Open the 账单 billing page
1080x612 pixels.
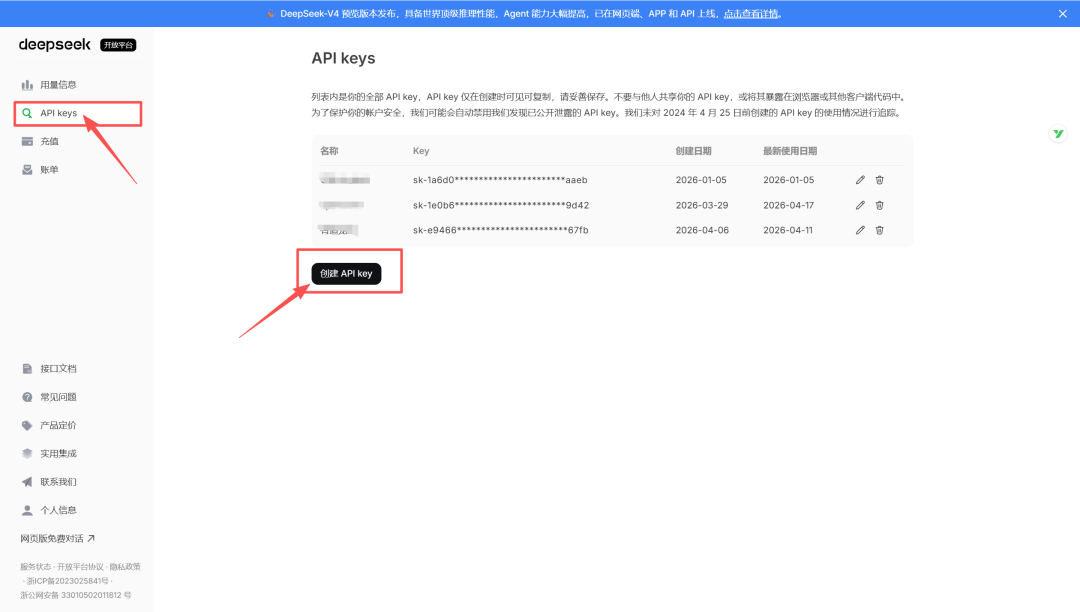(x=49, y=169)
